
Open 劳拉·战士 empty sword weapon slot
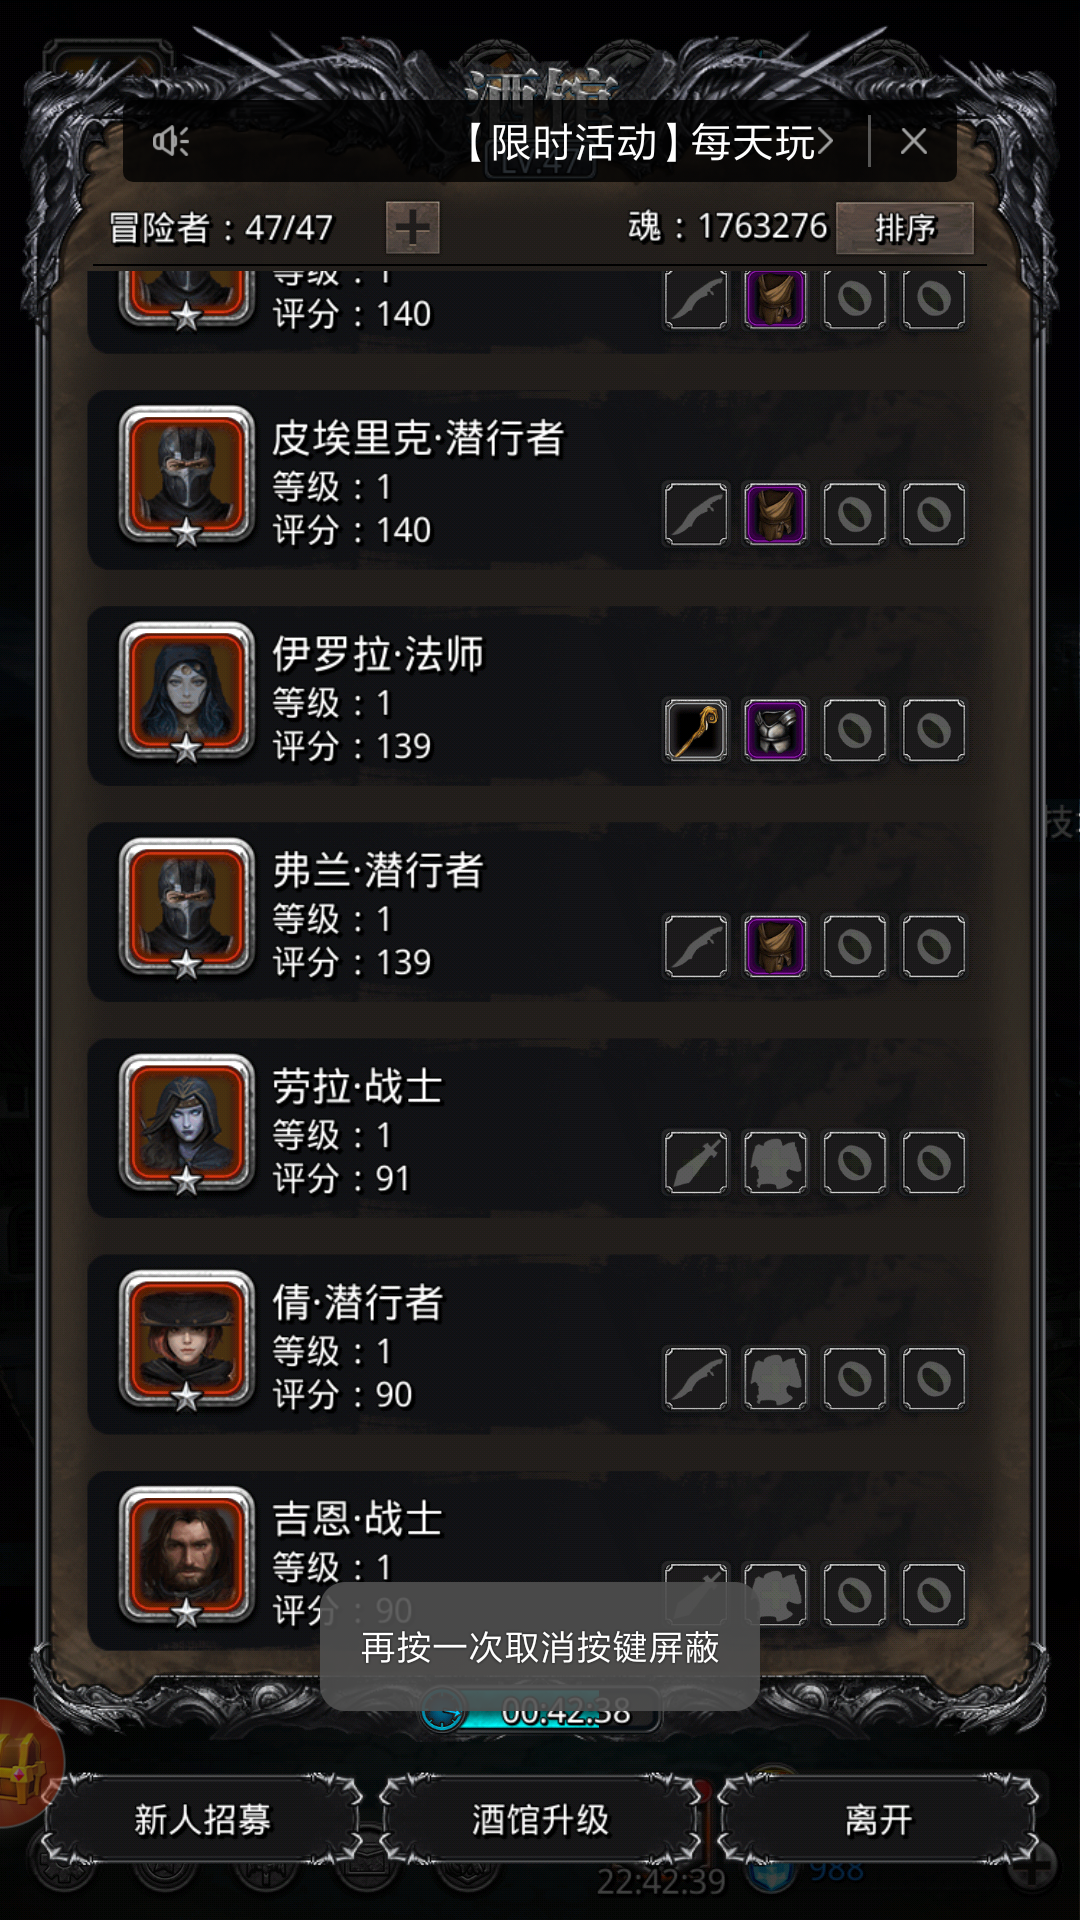tap(696, 1162)
